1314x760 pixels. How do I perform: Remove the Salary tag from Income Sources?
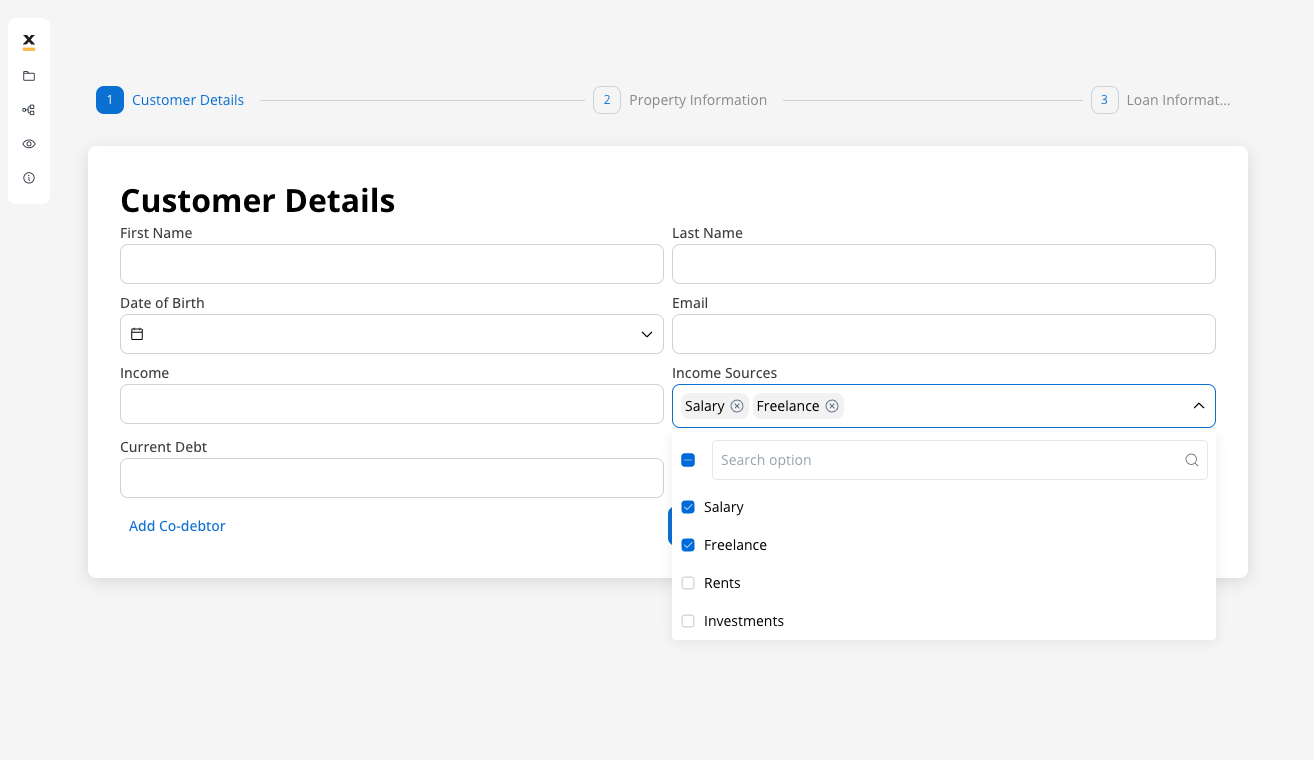[737, 406]
